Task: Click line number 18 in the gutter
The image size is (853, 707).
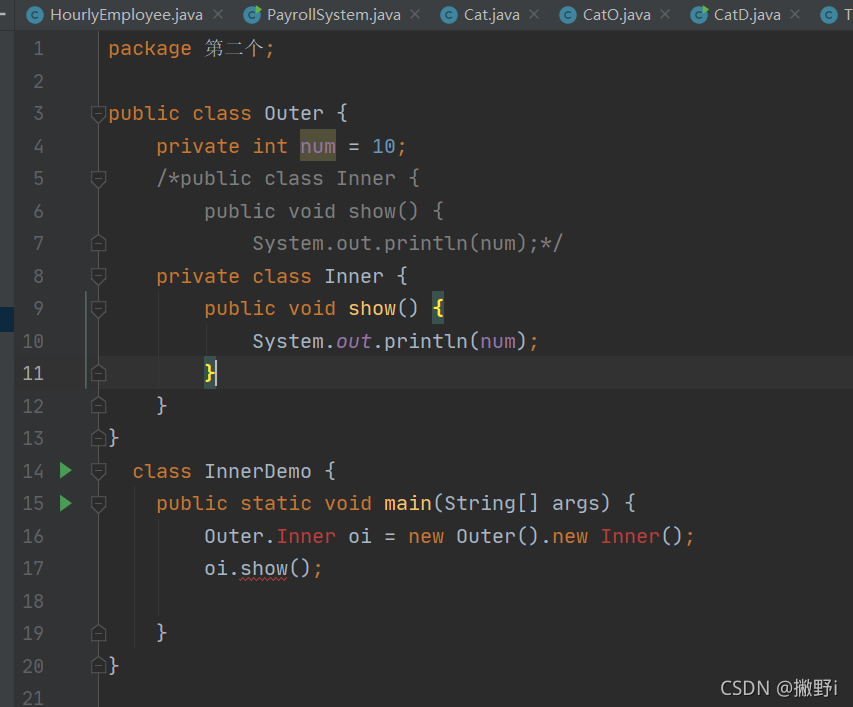Action: click(x=33, y=601)
